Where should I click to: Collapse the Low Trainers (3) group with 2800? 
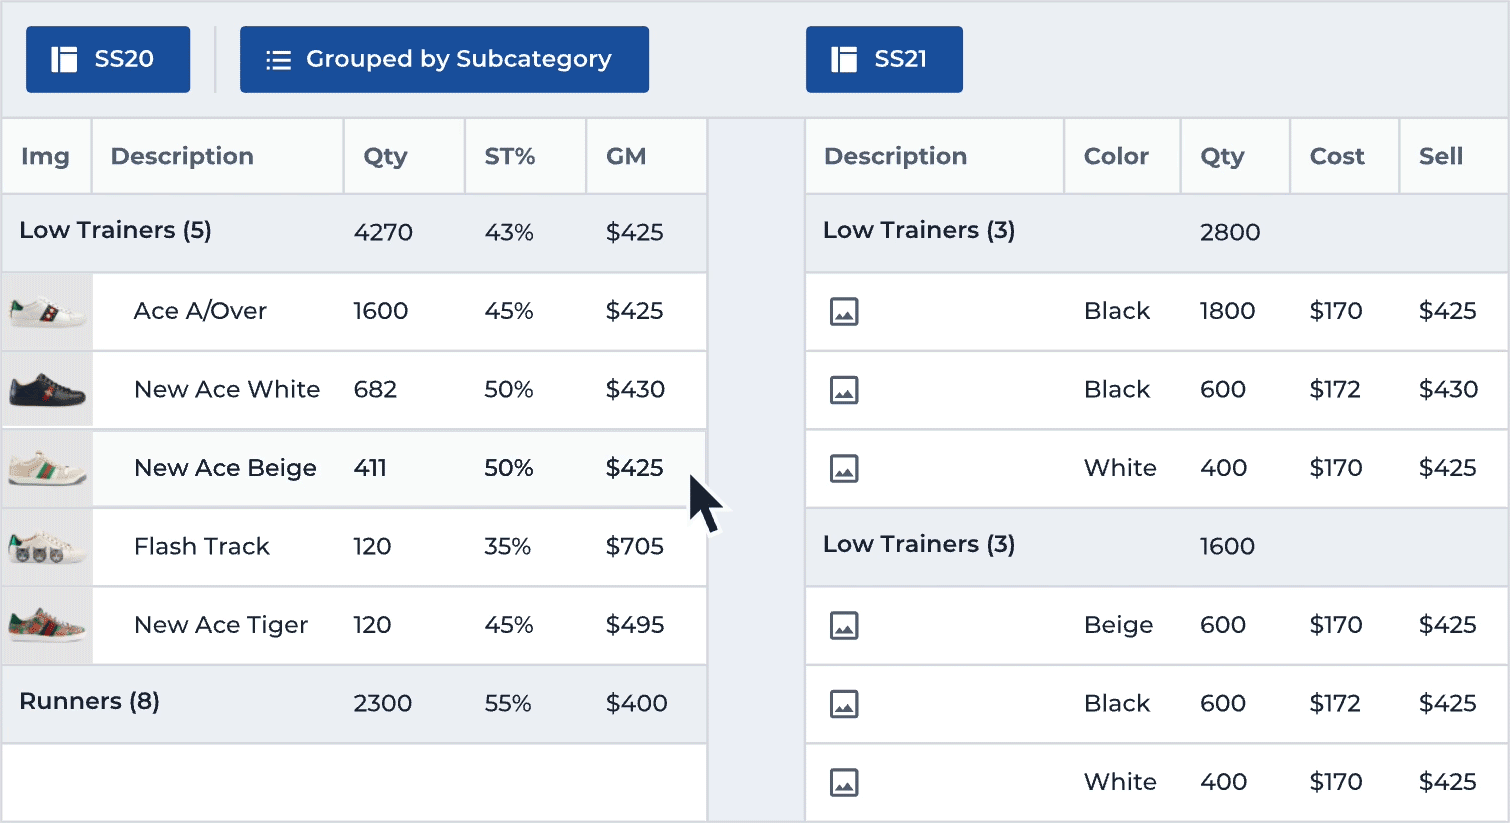(918, 231)
